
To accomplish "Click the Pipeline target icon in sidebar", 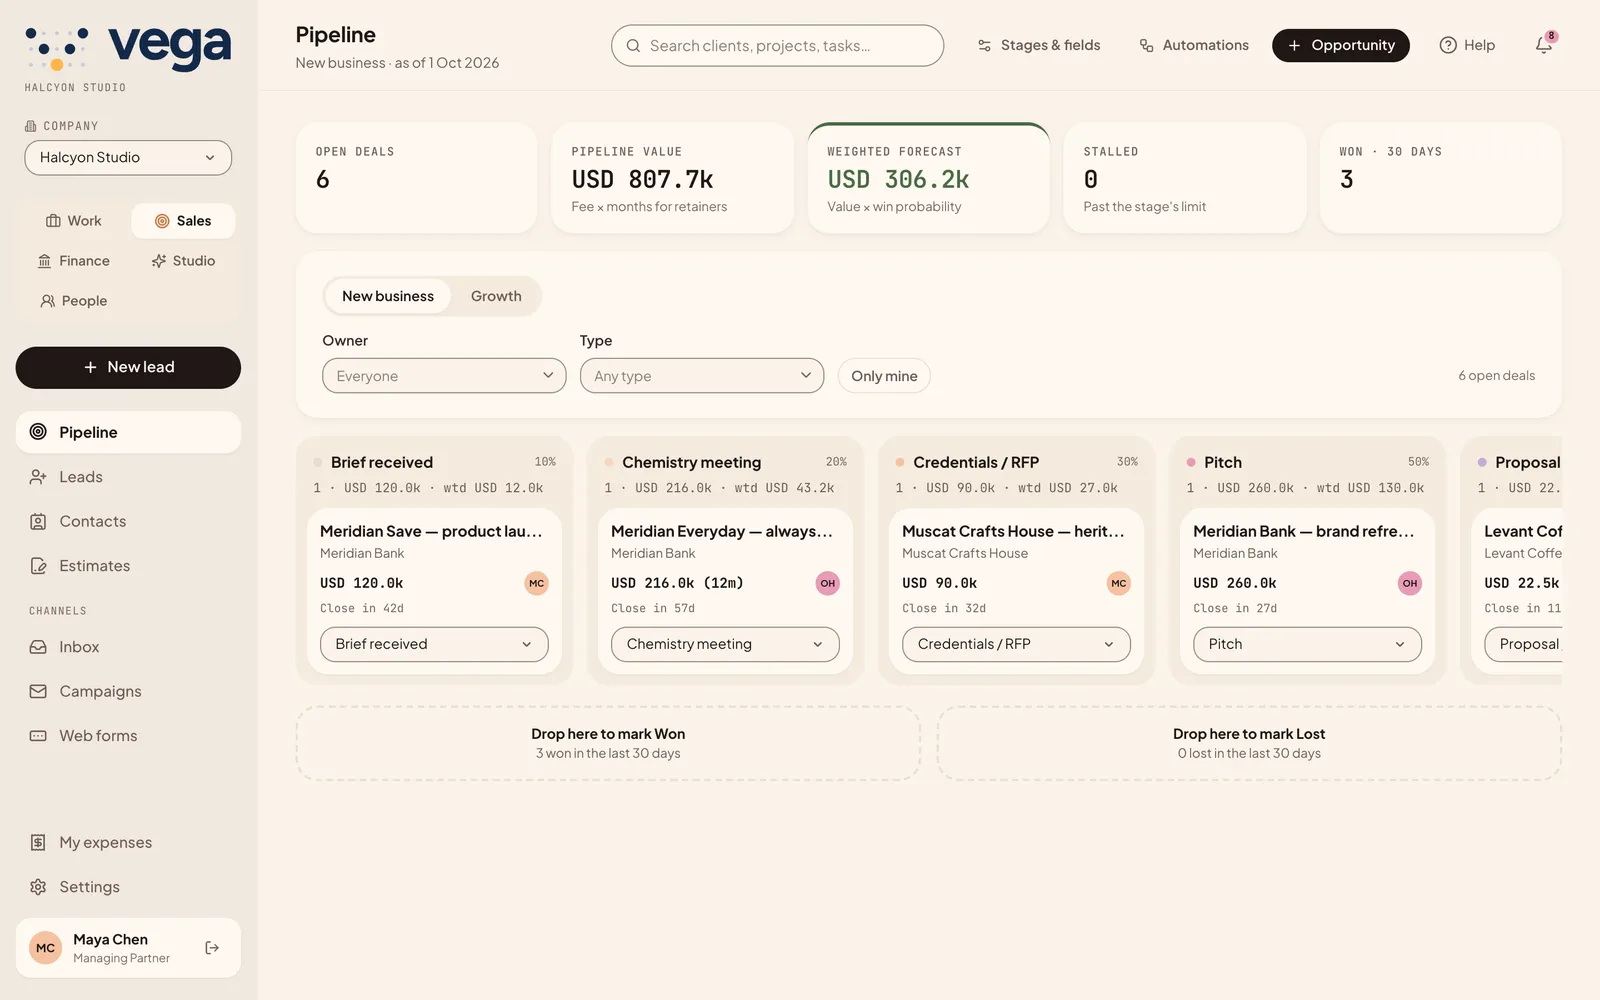I will click(x=38, y=432).
